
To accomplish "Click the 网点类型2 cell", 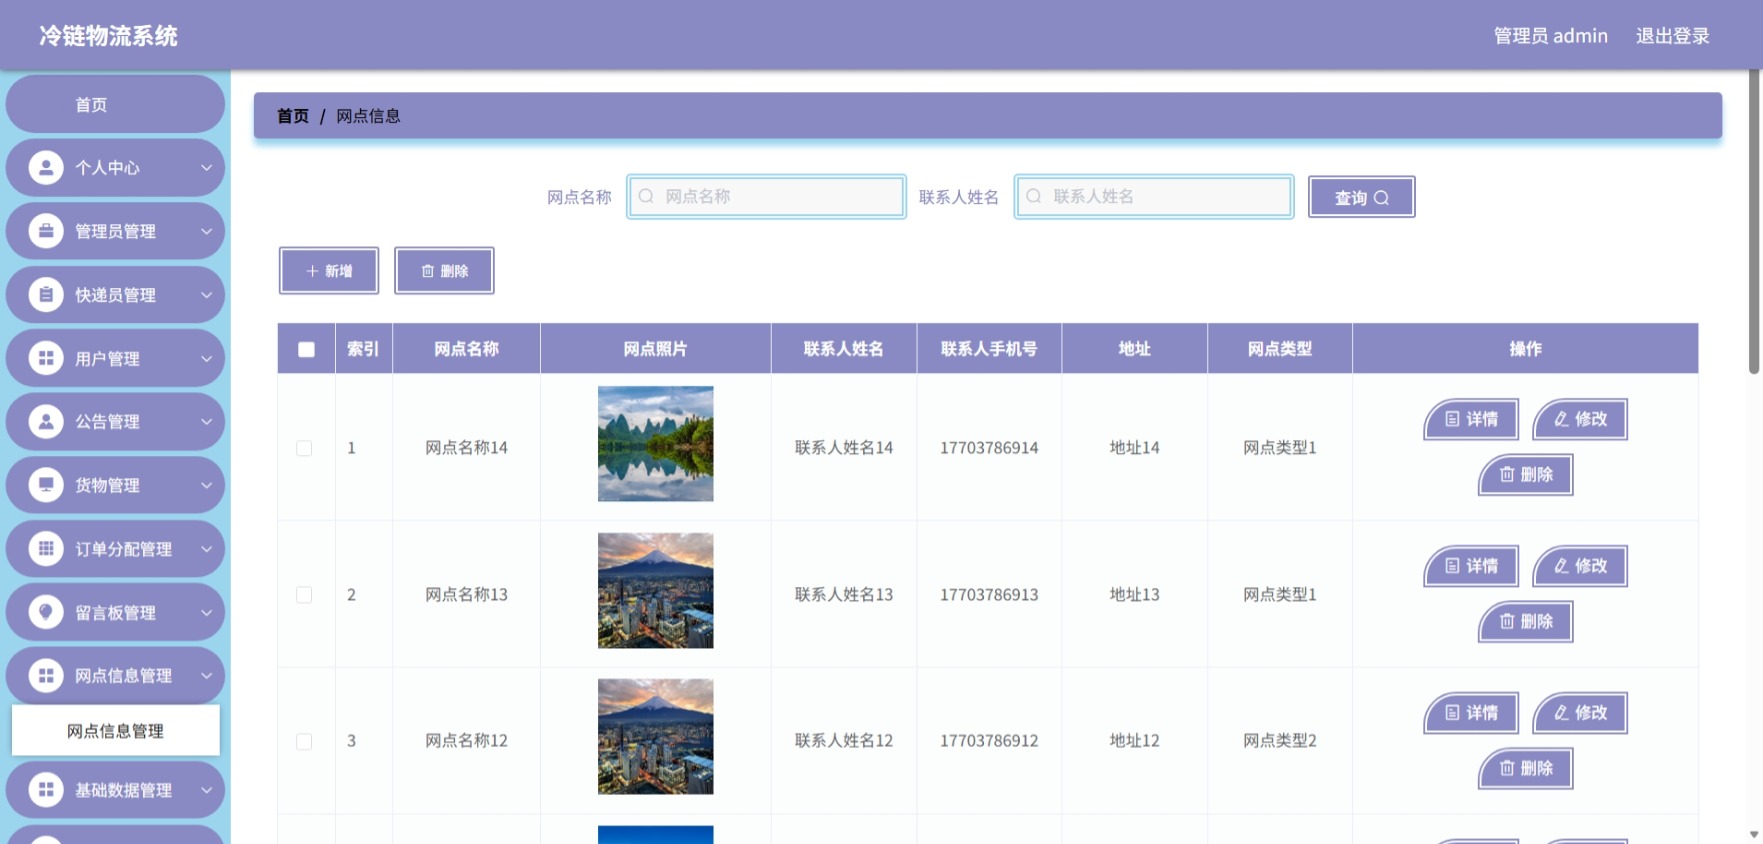I will [x=1280, y=741].
